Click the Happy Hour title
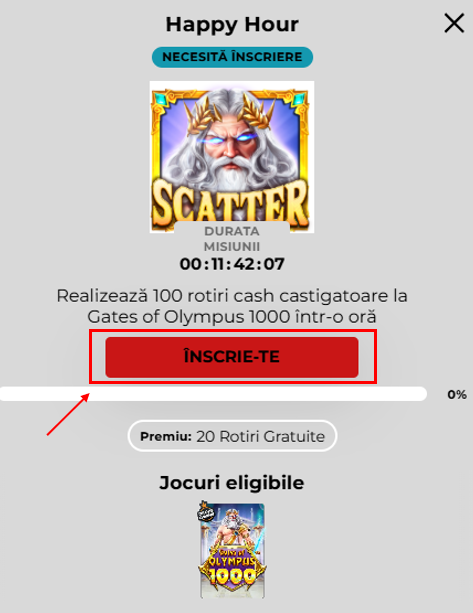Image resolution: width=473 pixels, height=613 pixels. [x=232, y=24]
